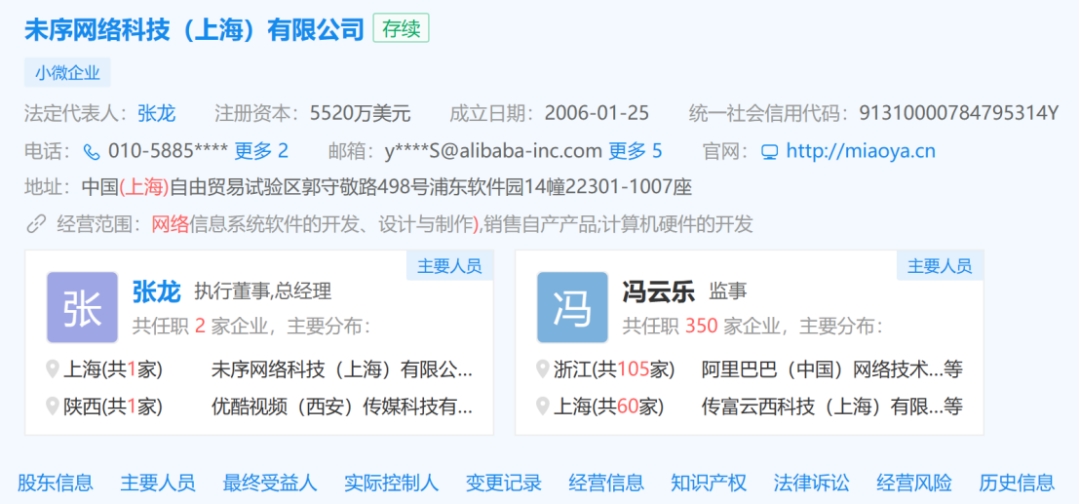Click the 执行董事,总经理 title text
Screen dimensions: 1080x504
click(263, 292)
